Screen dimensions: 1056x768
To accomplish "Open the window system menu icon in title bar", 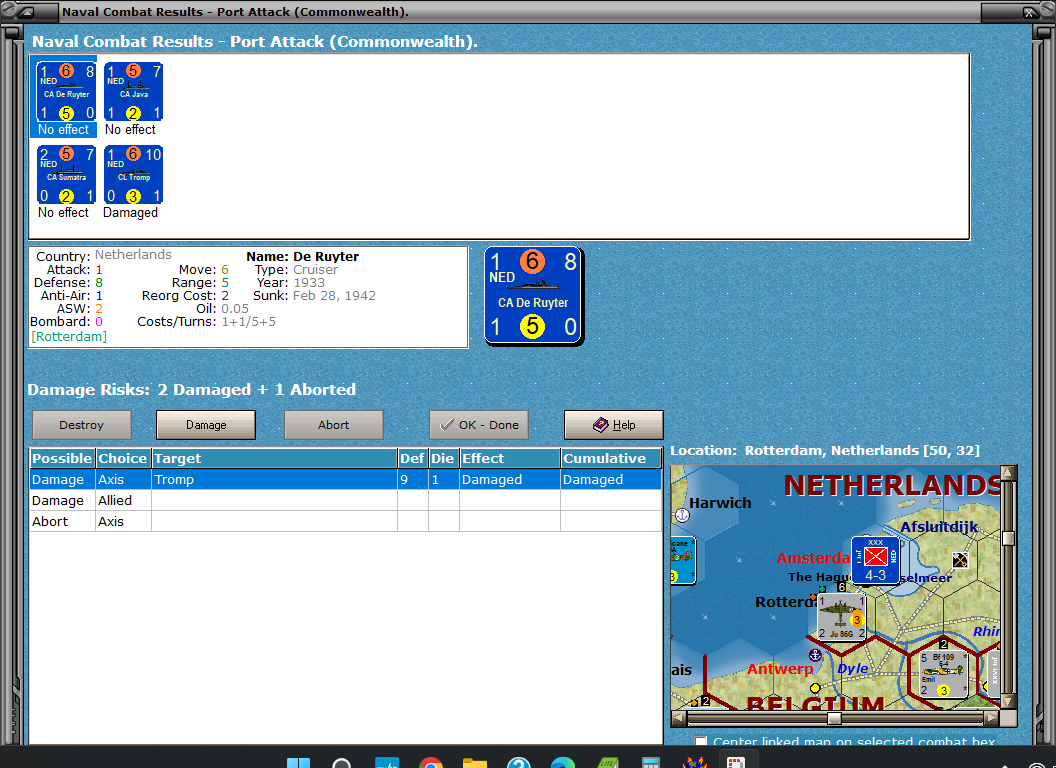I will (27, 12).
